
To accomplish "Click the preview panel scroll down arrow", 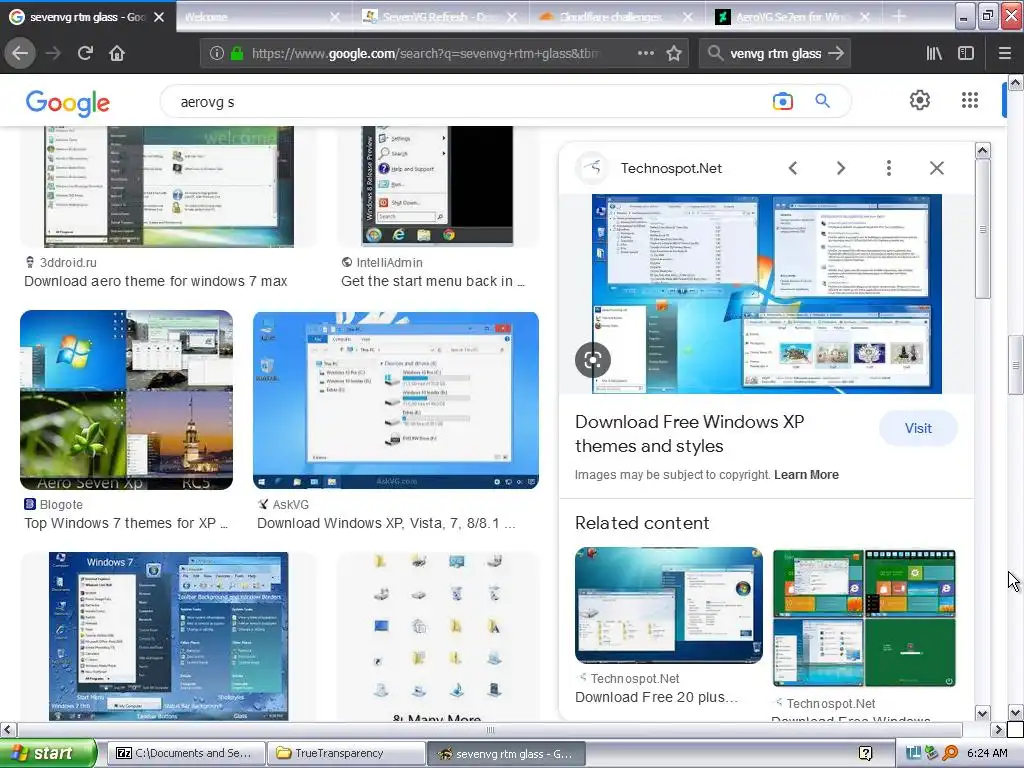I will pyautogui.click(x=982, y=713).
